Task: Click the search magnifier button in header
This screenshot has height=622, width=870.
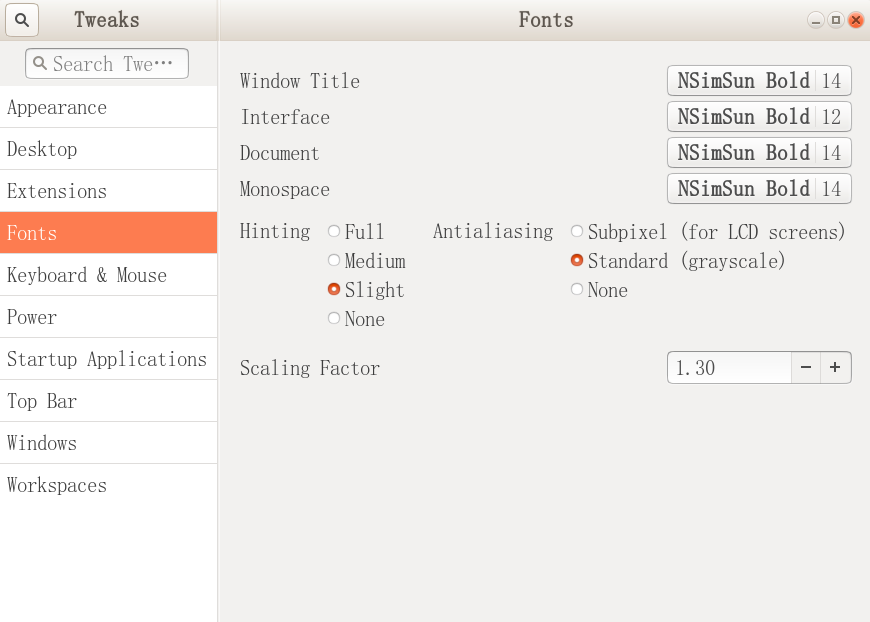Action: click(22, 20)
